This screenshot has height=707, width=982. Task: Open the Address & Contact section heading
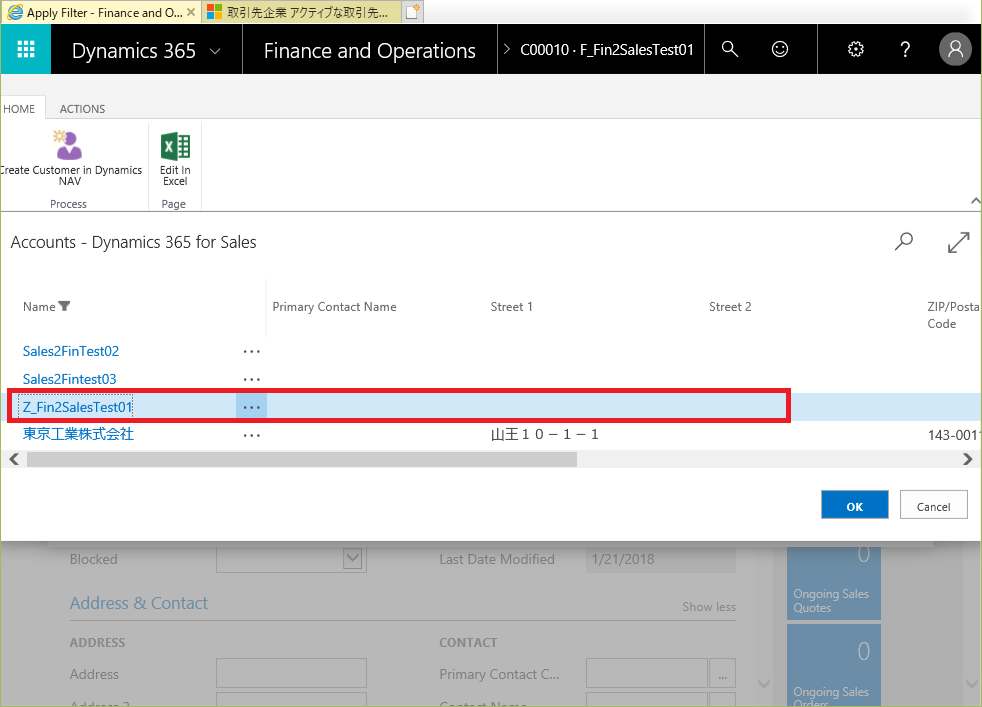(138, 603)
